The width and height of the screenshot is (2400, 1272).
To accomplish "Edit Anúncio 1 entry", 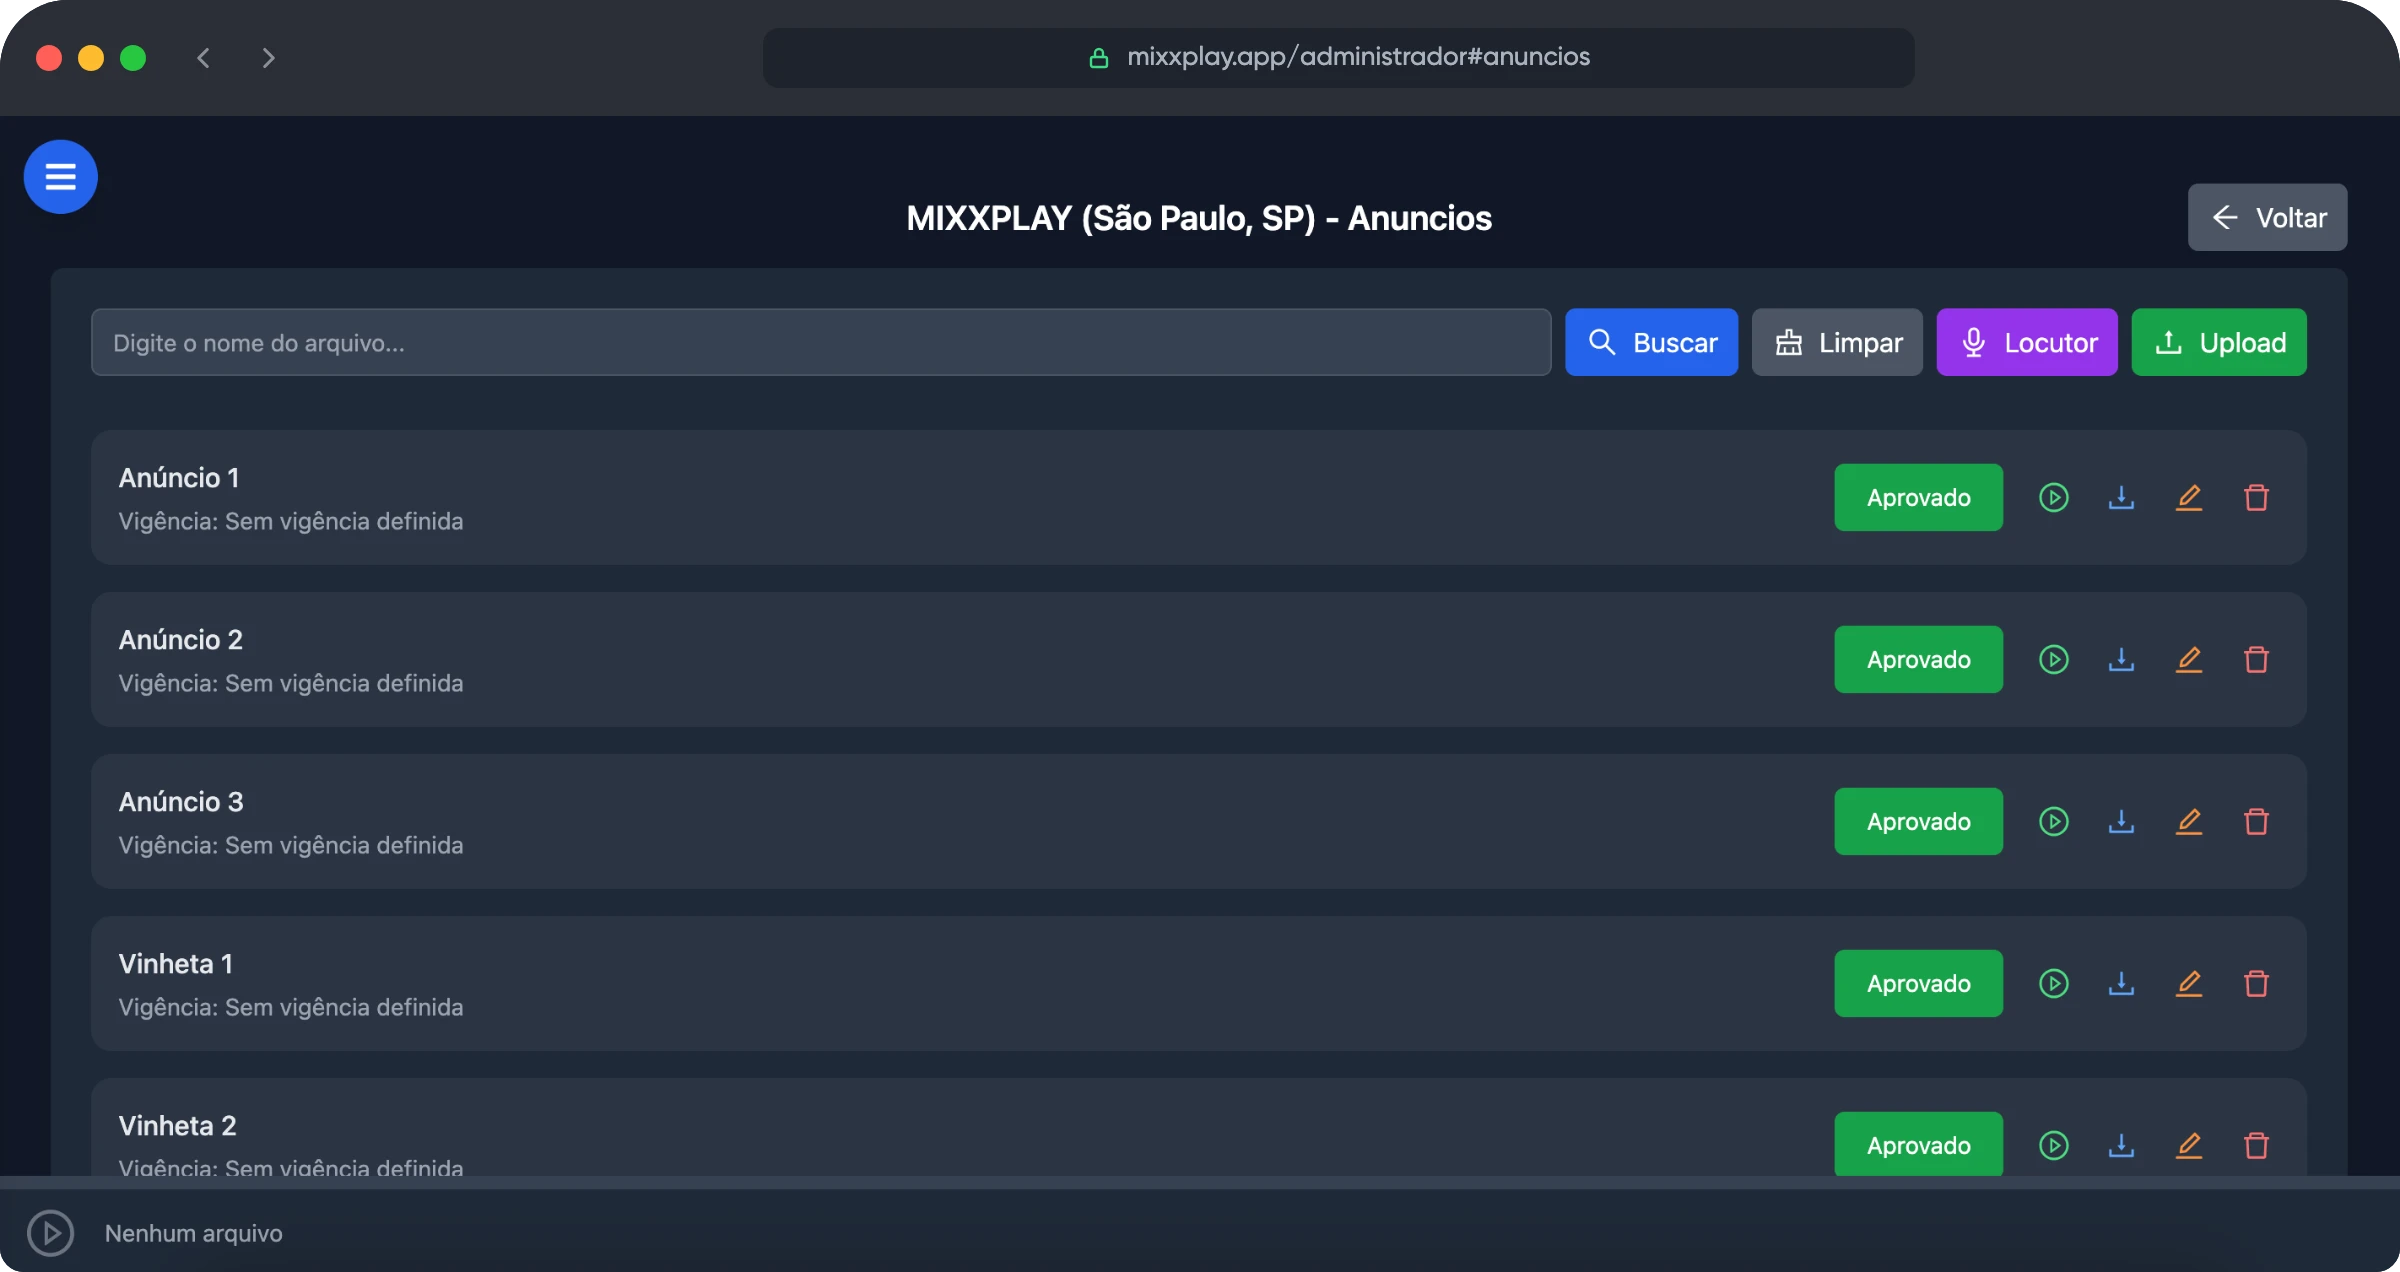I will [x=2189, y=497].
